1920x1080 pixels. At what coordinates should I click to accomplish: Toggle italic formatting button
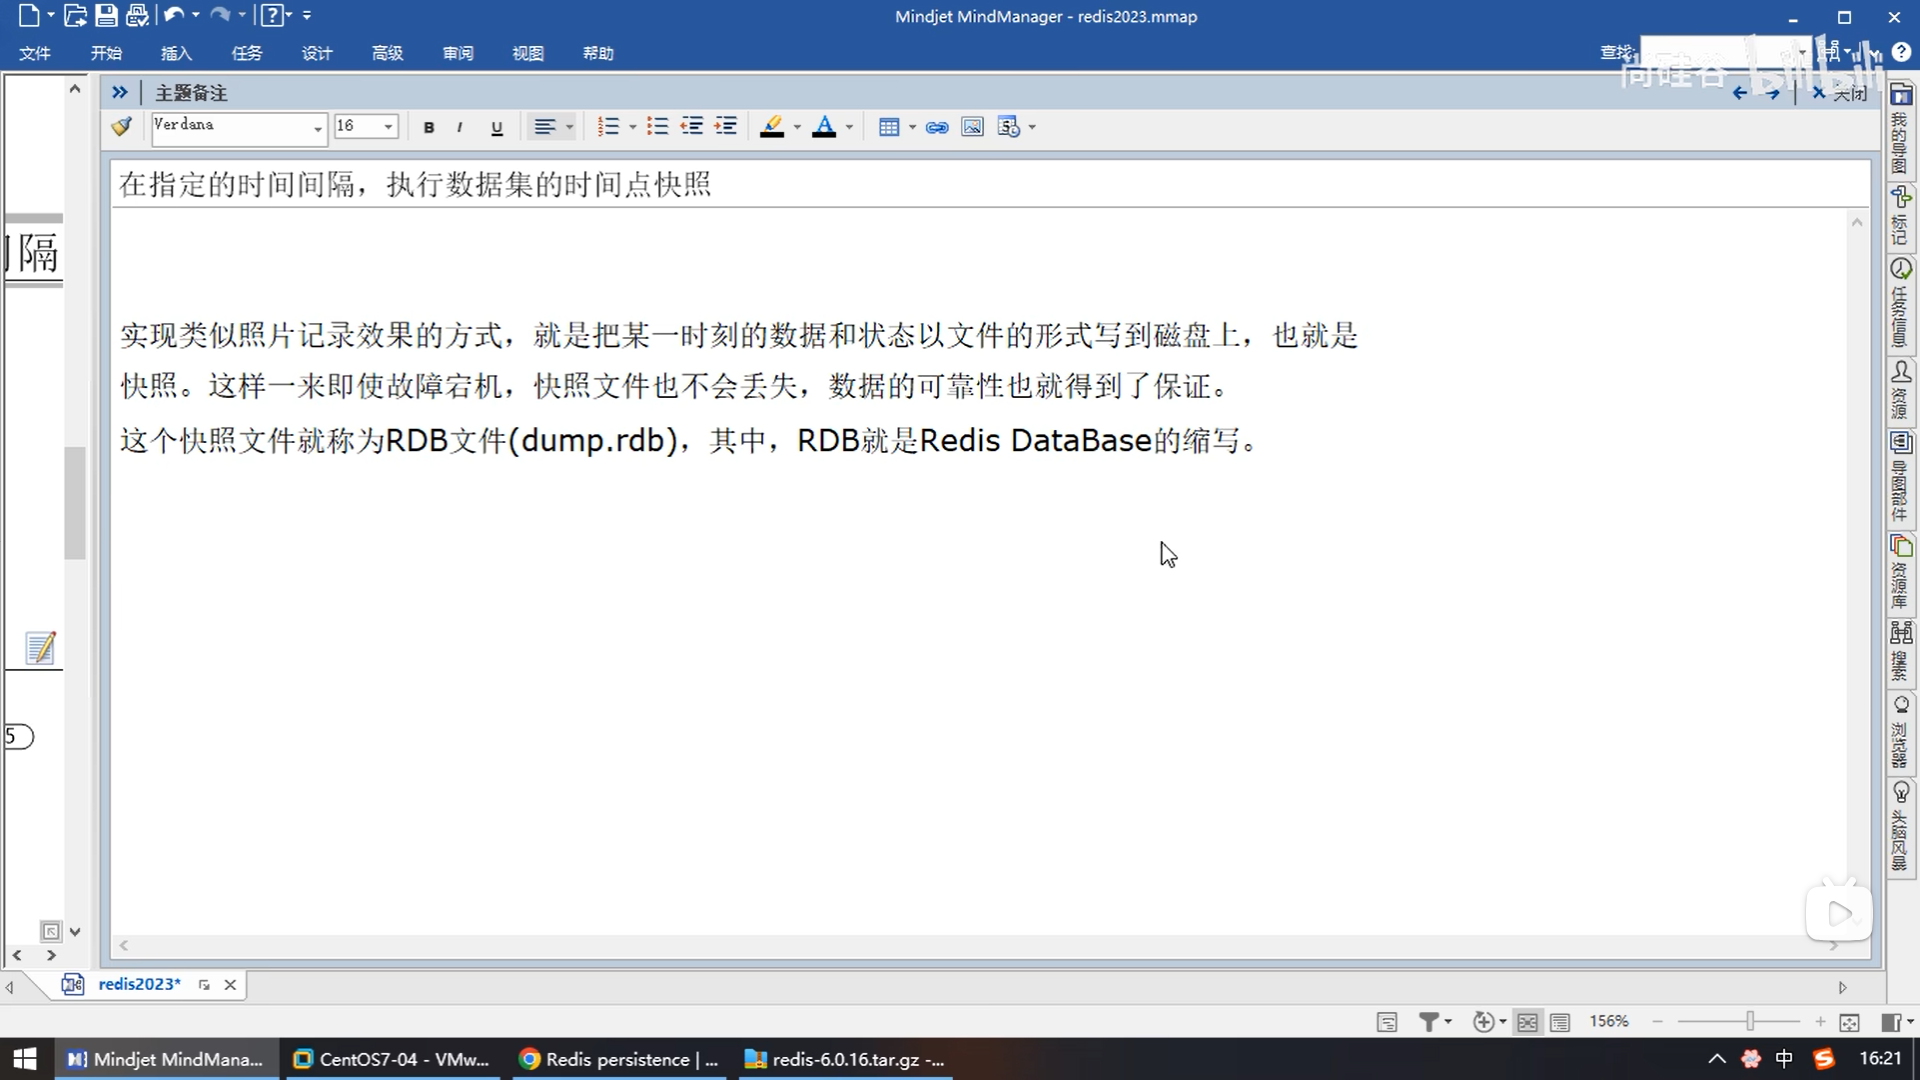[459, 127]
